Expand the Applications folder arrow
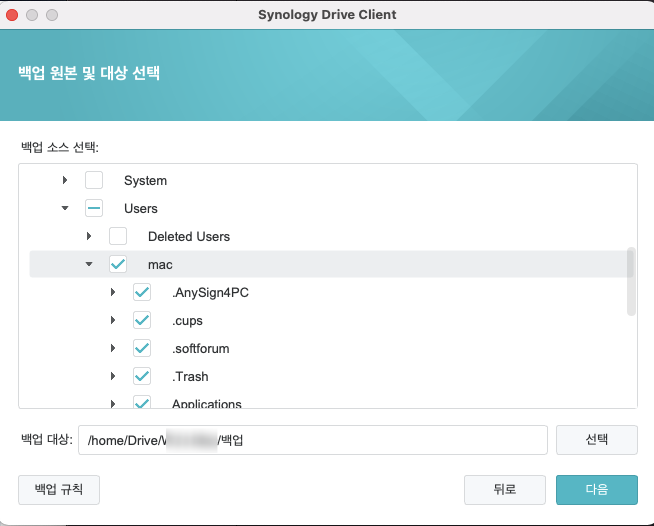 (x=113, y=403)
